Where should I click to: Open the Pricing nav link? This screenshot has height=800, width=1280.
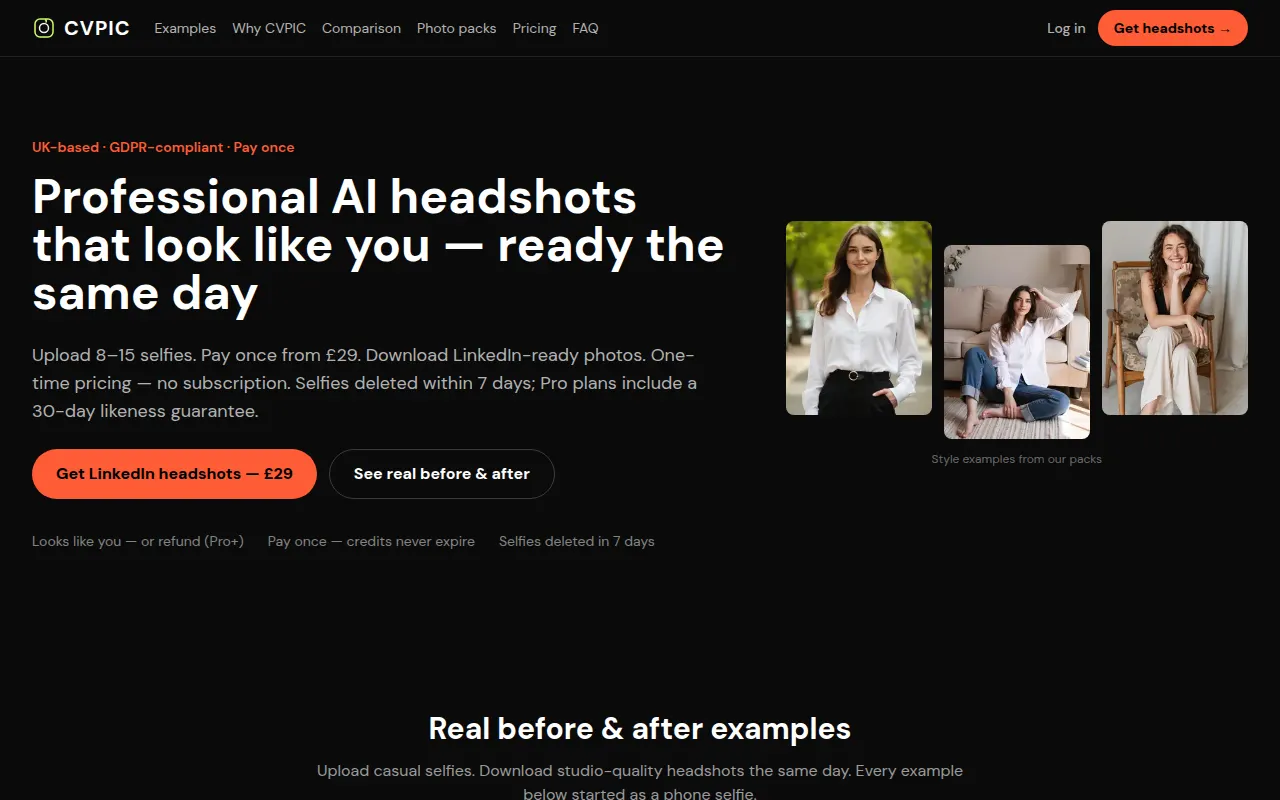534,28
